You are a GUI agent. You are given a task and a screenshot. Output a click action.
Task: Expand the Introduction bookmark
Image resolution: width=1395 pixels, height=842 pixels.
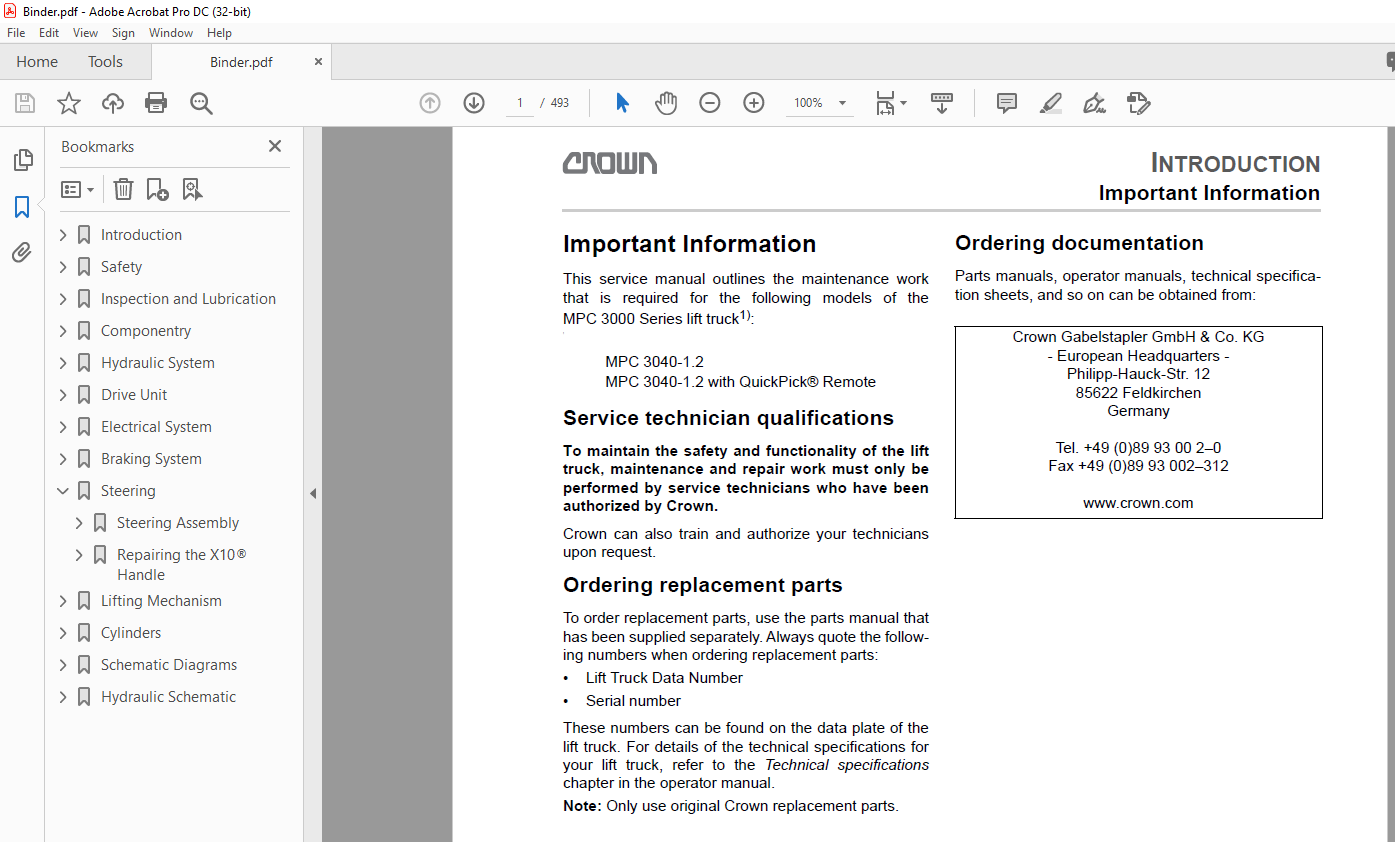[64, 235]
